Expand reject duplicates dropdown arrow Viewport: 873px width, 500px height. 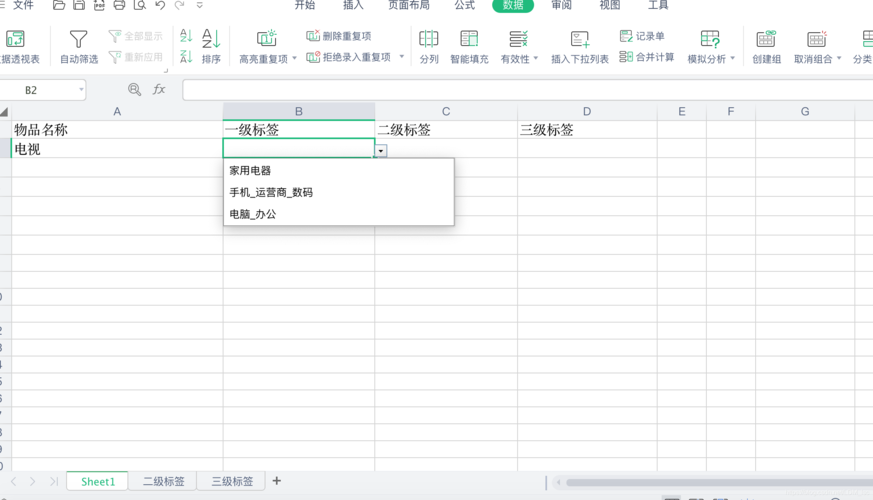pos(401,57)
